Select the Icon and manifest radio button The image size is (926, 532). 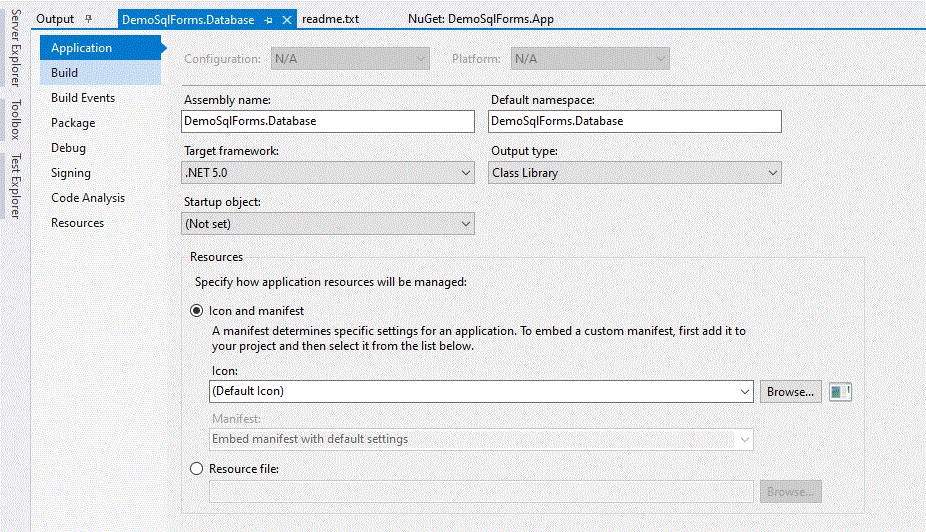point(197,311)
